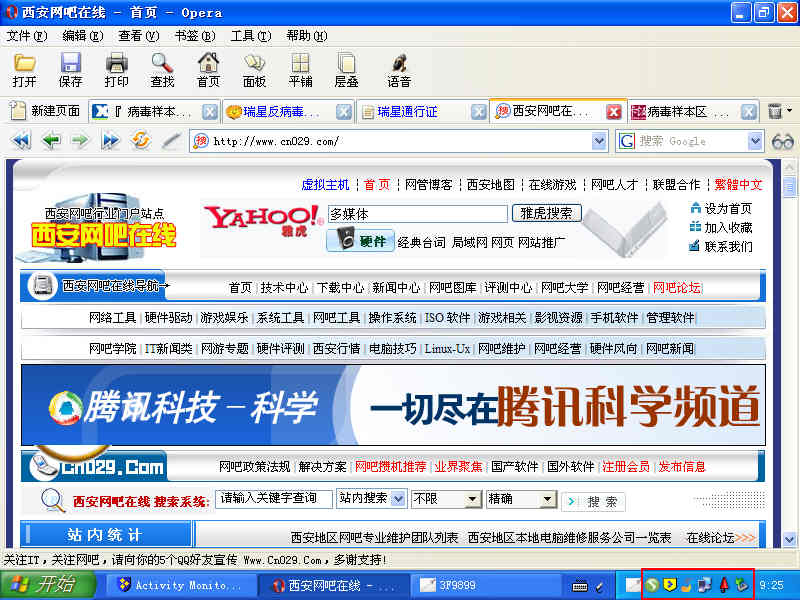This screenshot has height=600, width=800.
Task: Expand the Google search engine dropdown
Action: click(755, 141)
